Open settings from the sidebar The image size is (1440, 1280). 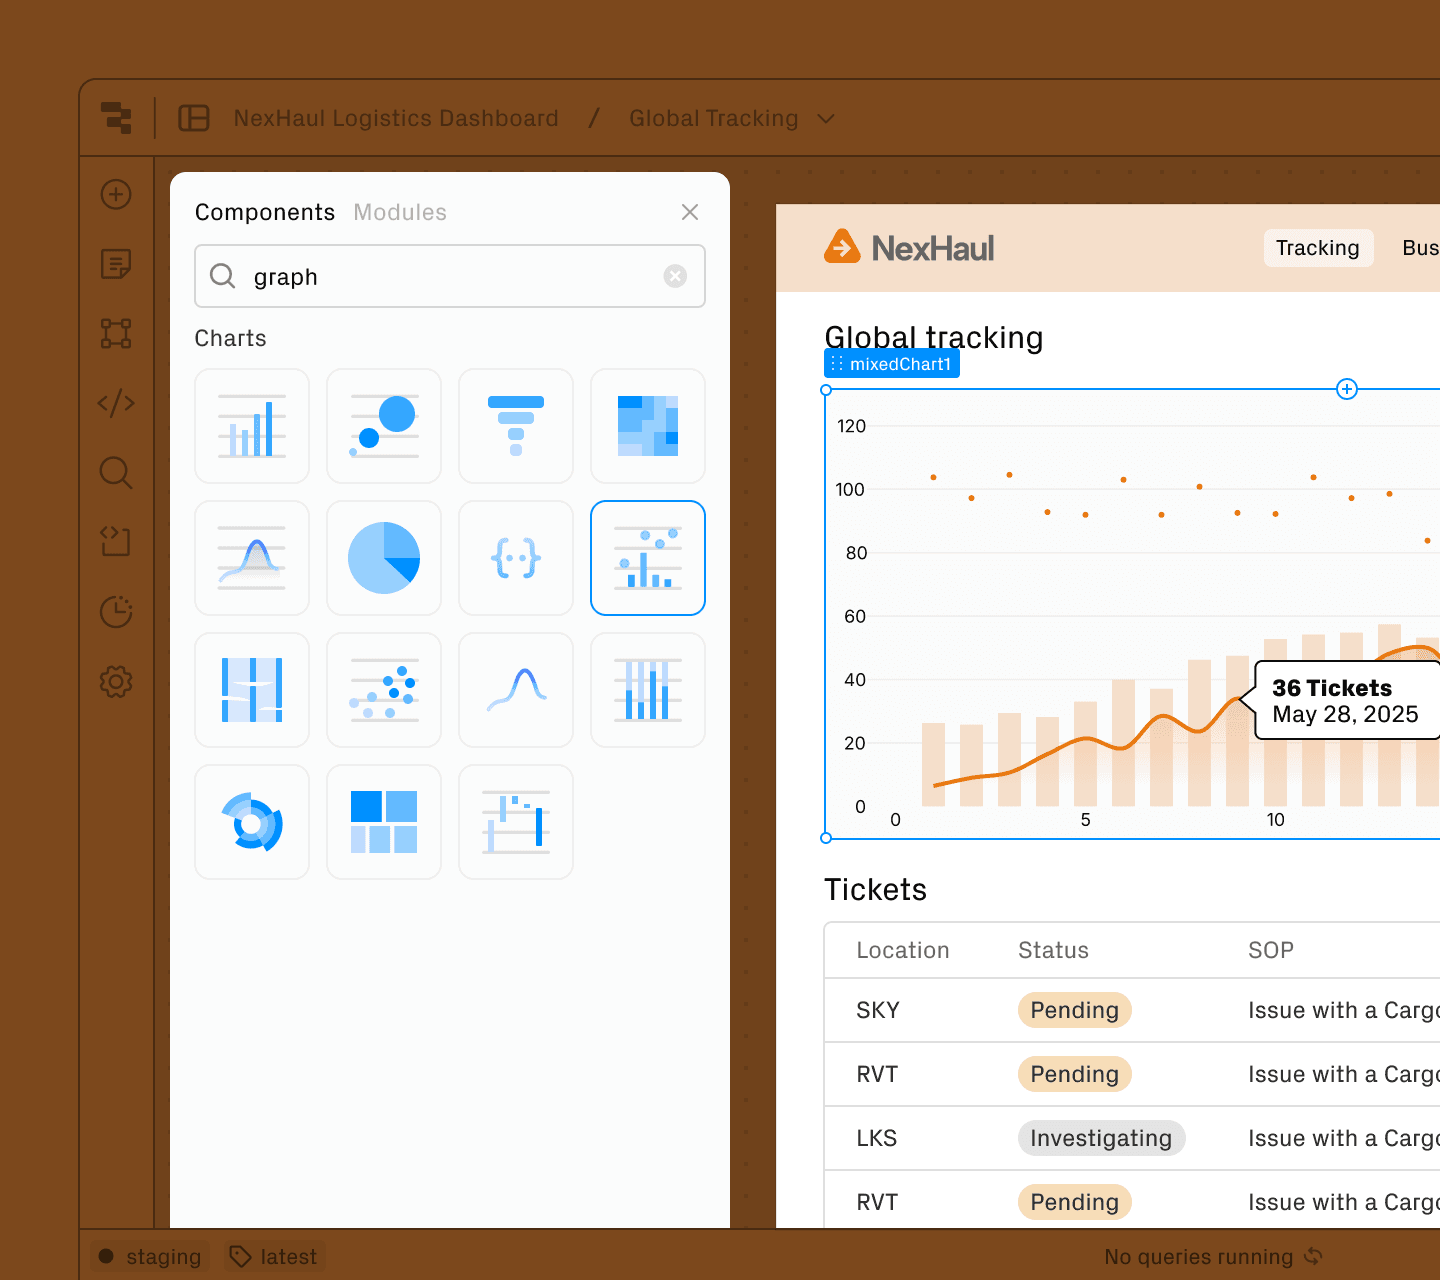coord(116,682)
